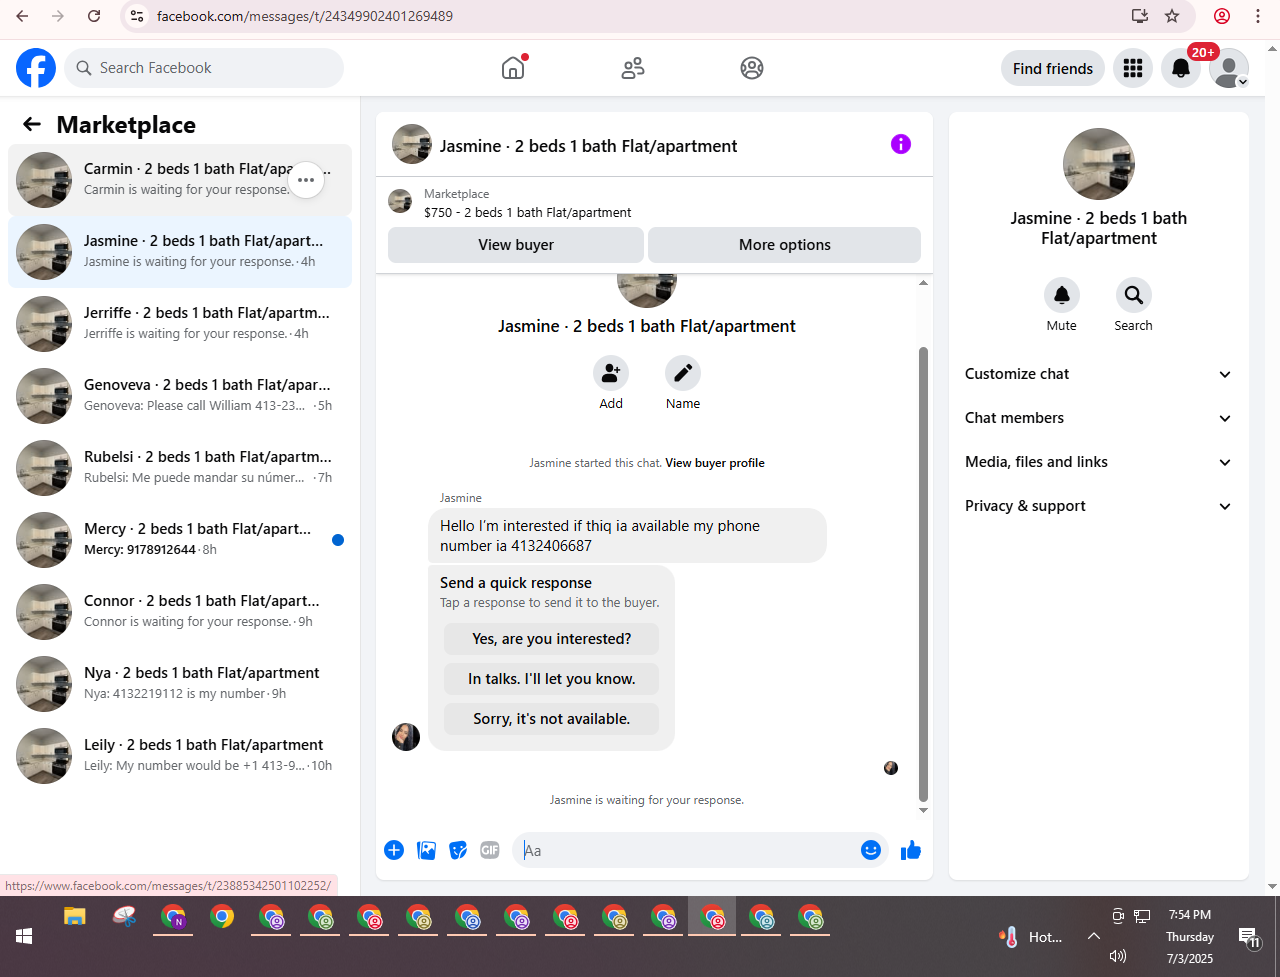1280x977 pixels.
Task: Open Connor's conversation in the list
Action: 180,612
